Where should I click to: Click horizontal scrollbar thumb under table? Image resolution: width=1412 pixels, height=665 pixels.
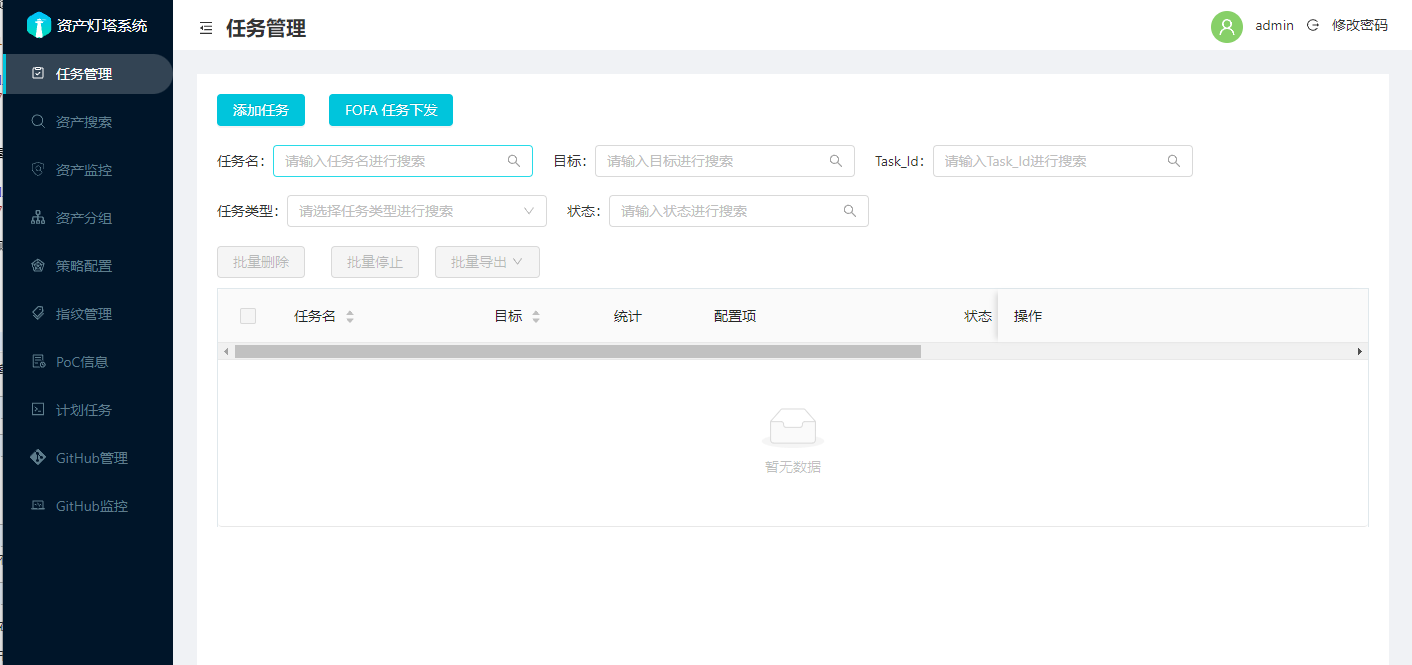[x=578, y=351]
